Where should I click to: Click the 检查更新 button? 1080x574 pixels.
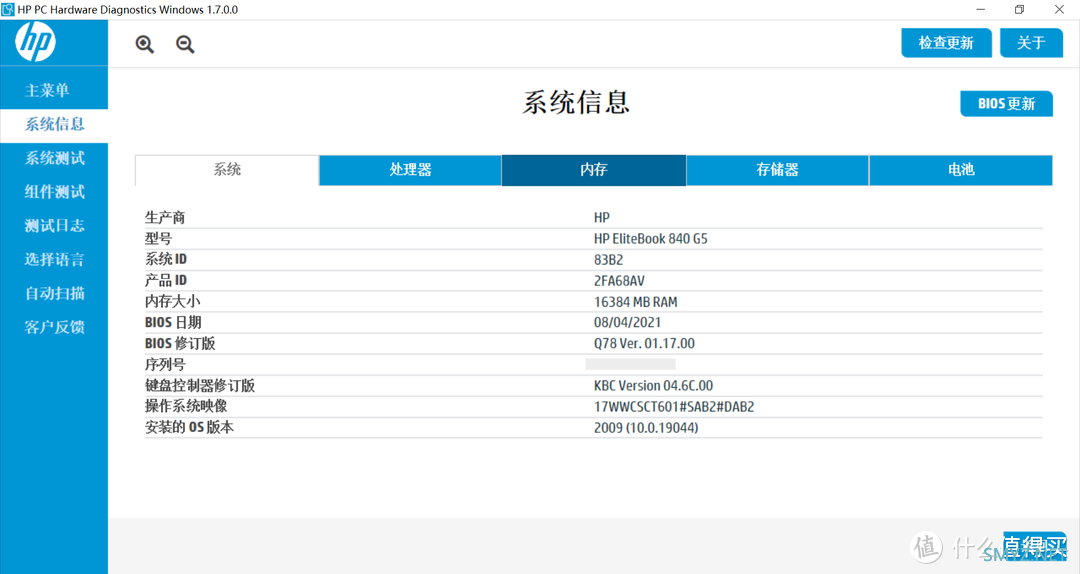(946, 43)
